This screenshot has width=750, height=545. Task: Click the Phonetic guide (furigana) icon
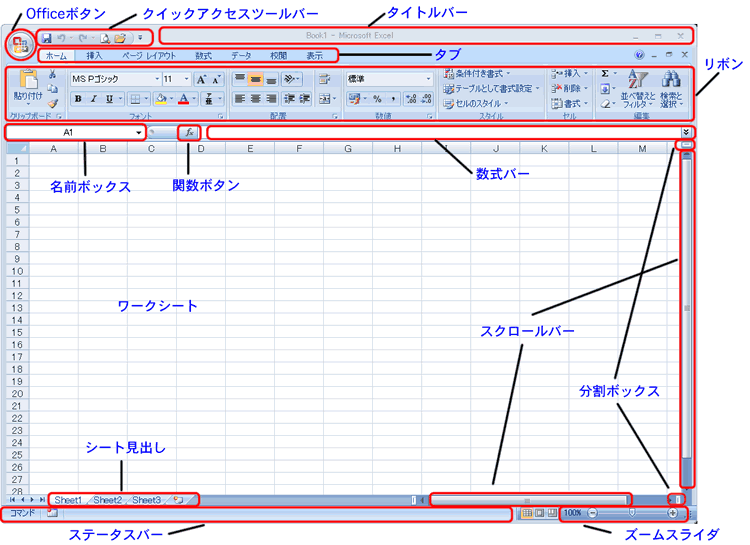click(x=209, y=99)
